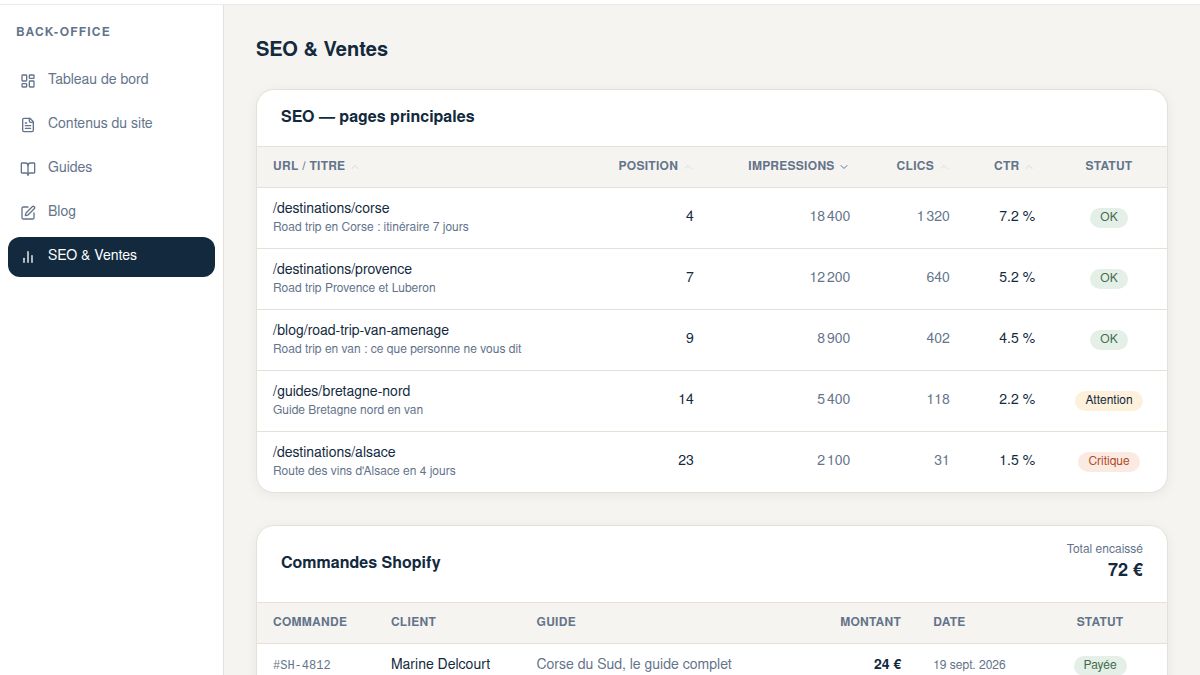The image size is (1200, 675).
Task: Click the CLIENT column header
Action: click(x=413, y=622)
